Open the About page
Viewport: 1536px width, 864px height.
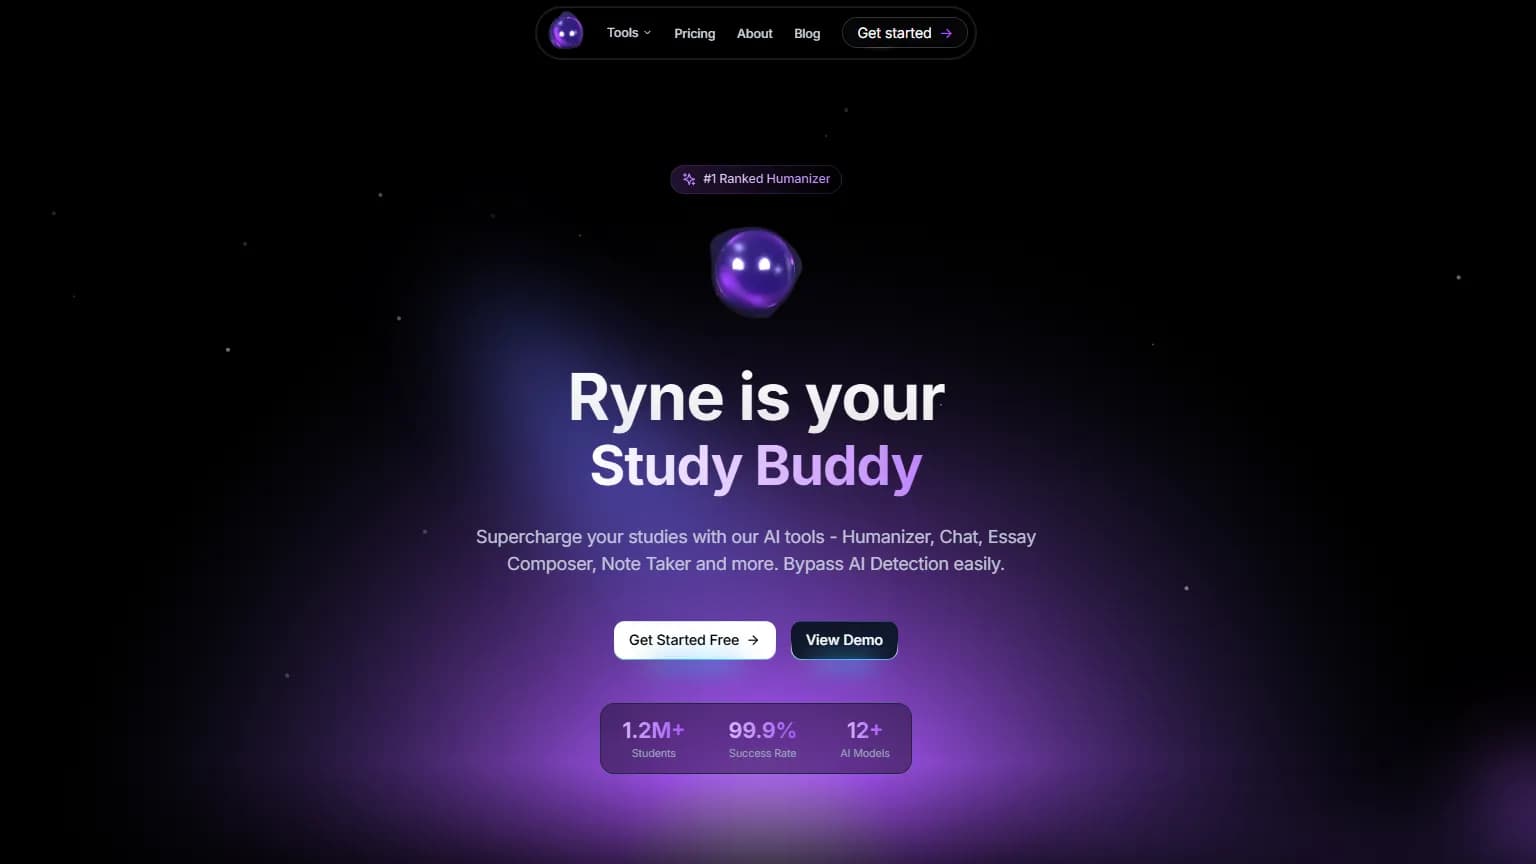[x=754, y=34]
